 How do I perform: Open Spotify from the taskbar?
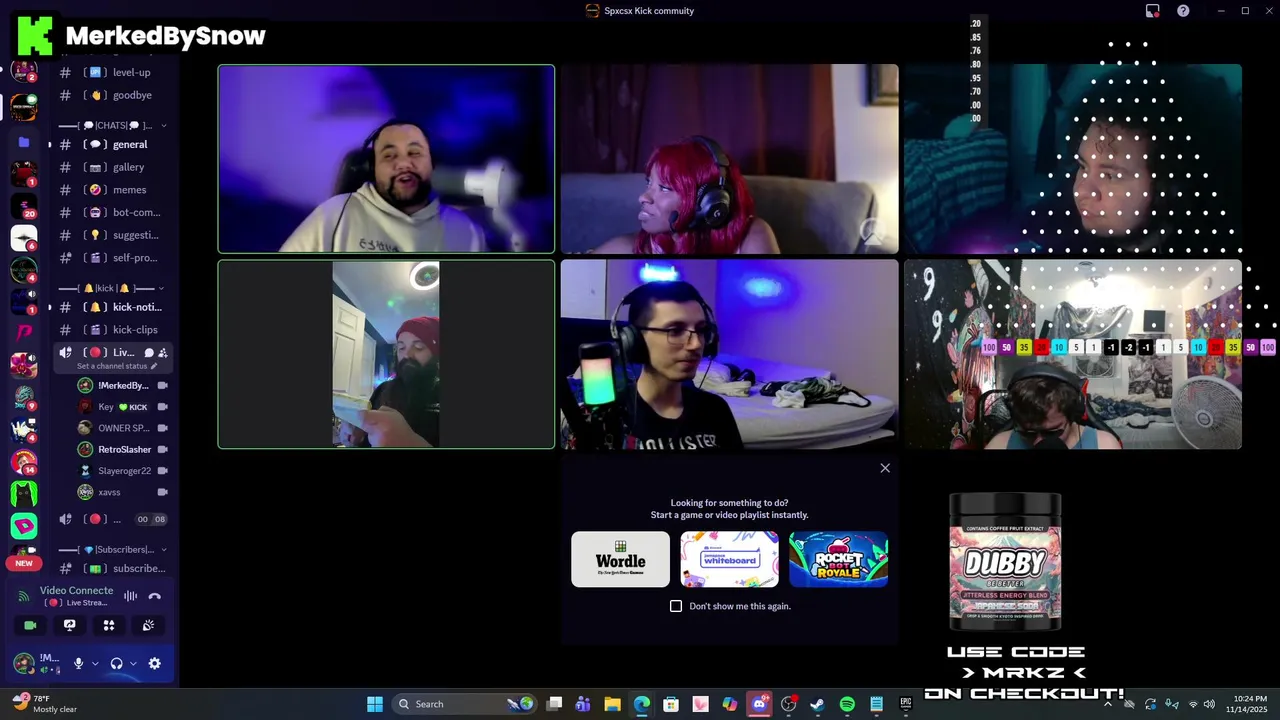pyautogui.click(x=847, y=704)
